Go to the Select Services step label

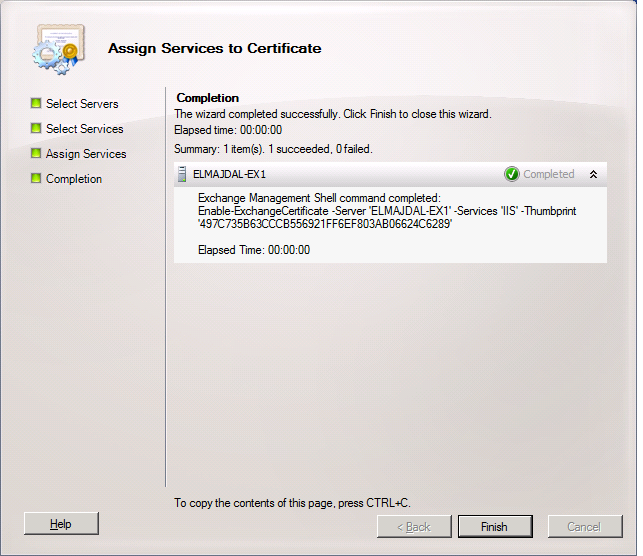(84, 129)
